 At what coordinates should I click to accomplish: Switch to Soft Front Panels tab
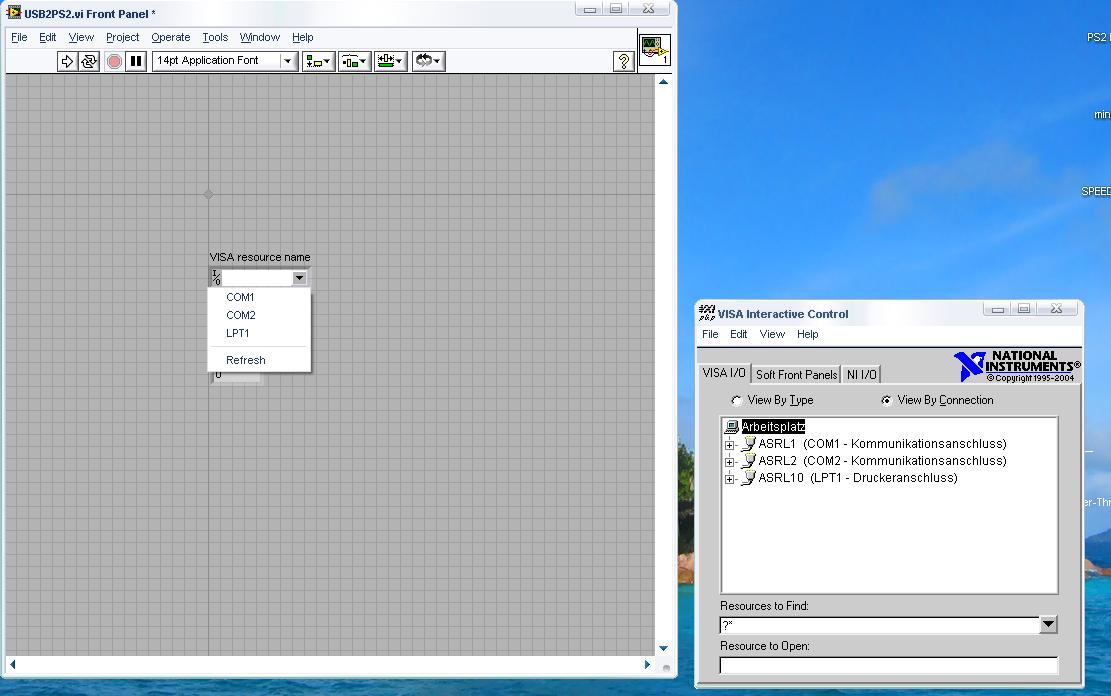[796, 374]
